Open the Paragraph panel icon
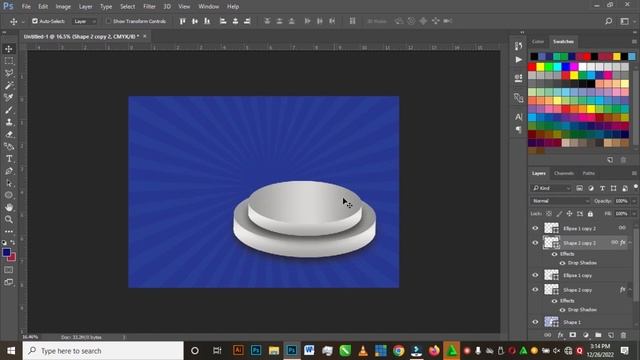The height and width of the screenshot is (360, 640). click(518, 130)
